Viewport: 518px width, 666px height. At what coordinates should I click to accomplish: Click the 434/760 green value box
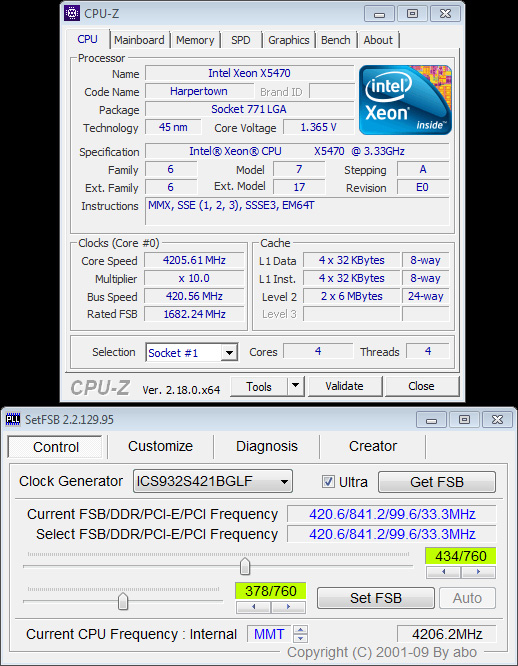461,556
